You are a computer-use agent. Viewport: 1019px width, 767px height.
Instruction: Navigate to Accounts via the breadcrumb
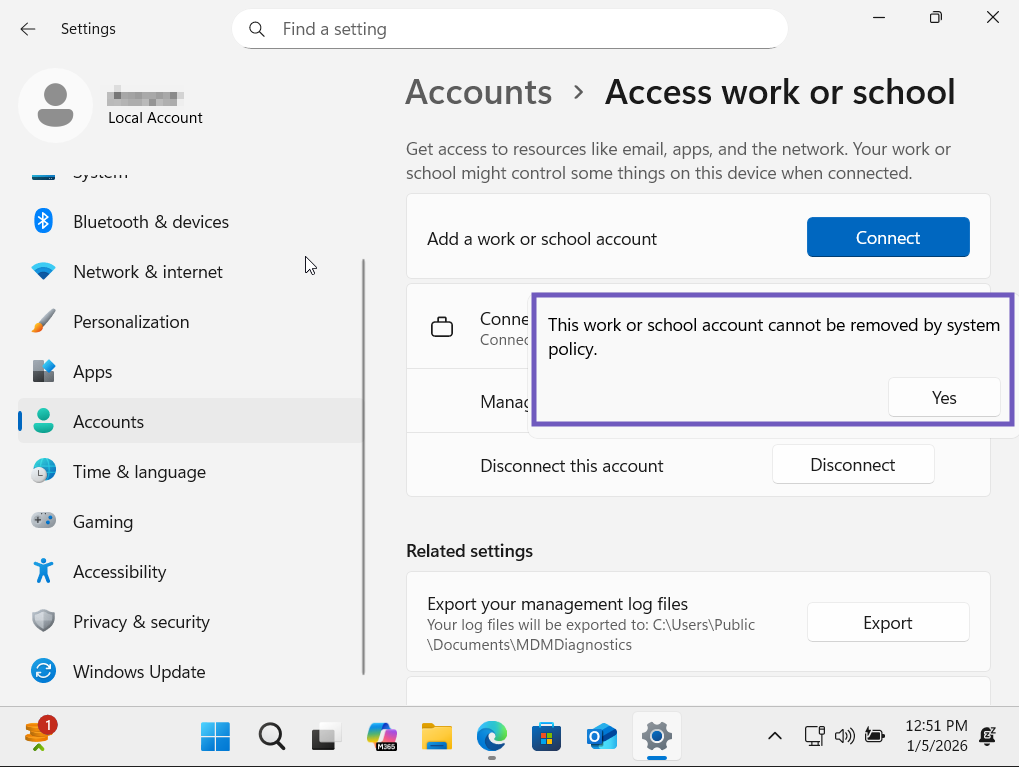(x=478, y=92)
